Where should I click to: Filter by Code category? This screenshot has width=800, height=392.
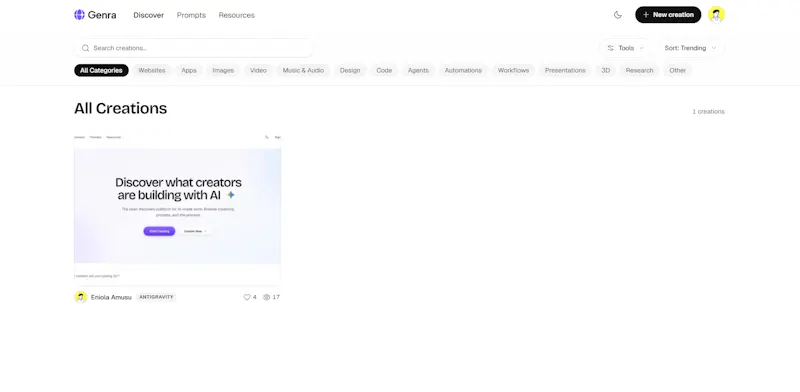click(384, 70)
